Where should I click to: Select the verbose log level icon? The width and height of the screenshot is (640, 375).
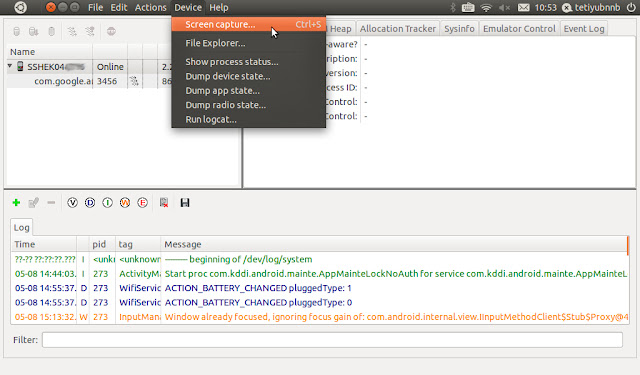(x=72, y=203)
